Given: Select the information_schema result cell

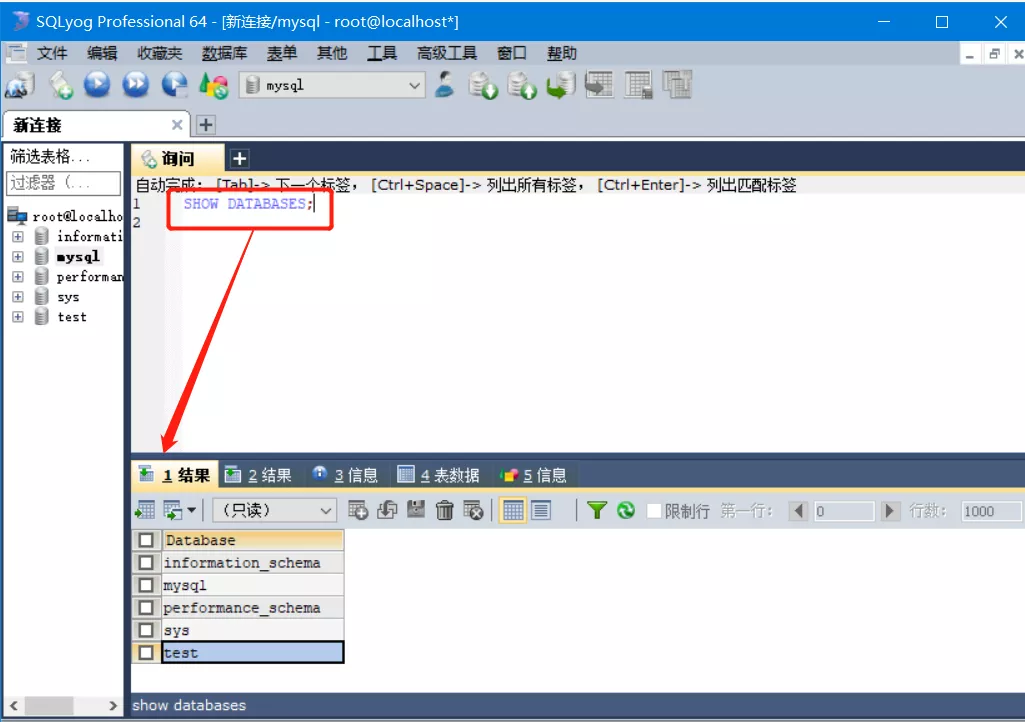Looking at the screenshot, I should point(252,562).
